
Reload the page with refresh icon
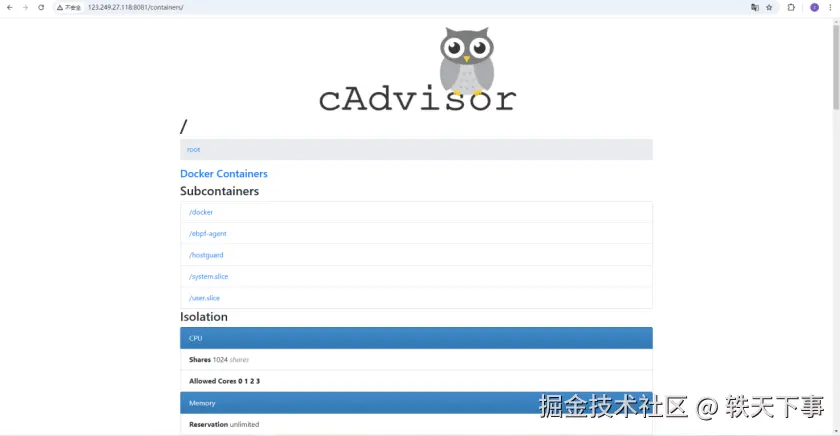pos(41,7)
